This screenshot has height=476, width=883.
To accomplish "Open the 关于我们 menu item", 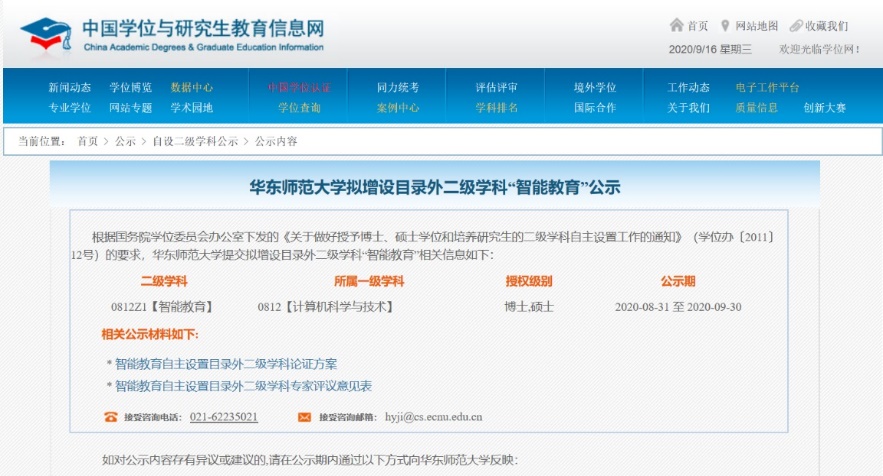I will (x=688, y=108).
